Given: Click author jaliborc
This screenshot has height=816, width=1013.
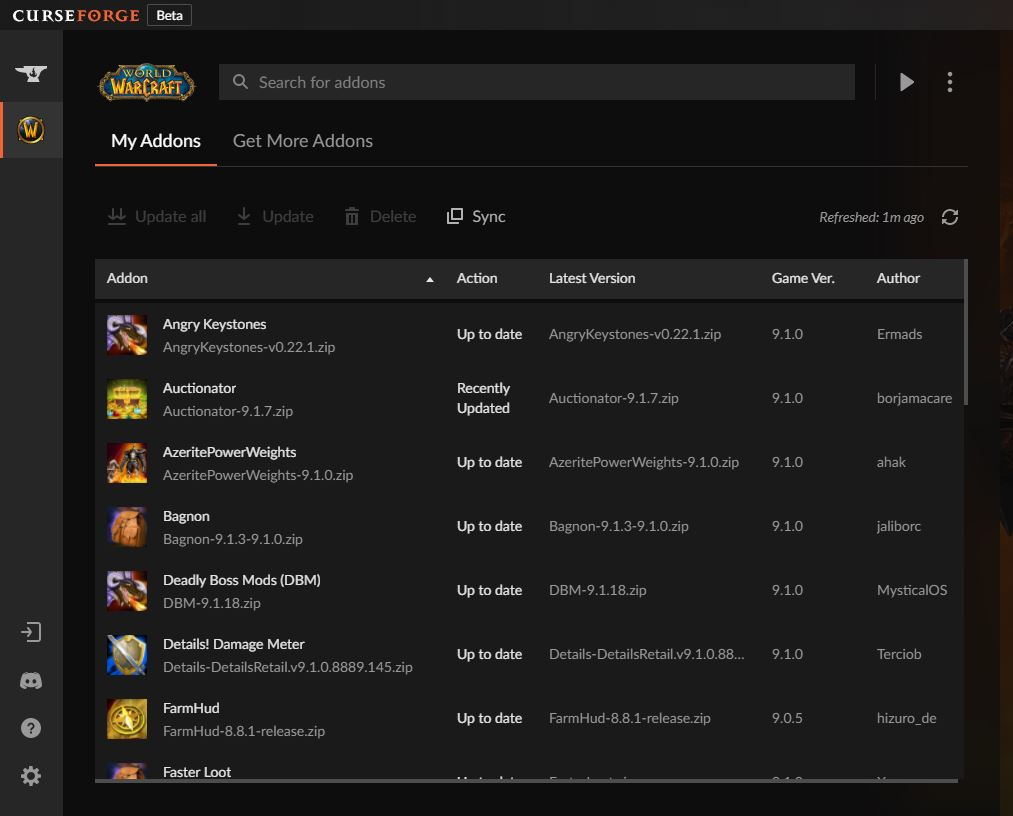Looking at the screenshot, I should 899,526.
